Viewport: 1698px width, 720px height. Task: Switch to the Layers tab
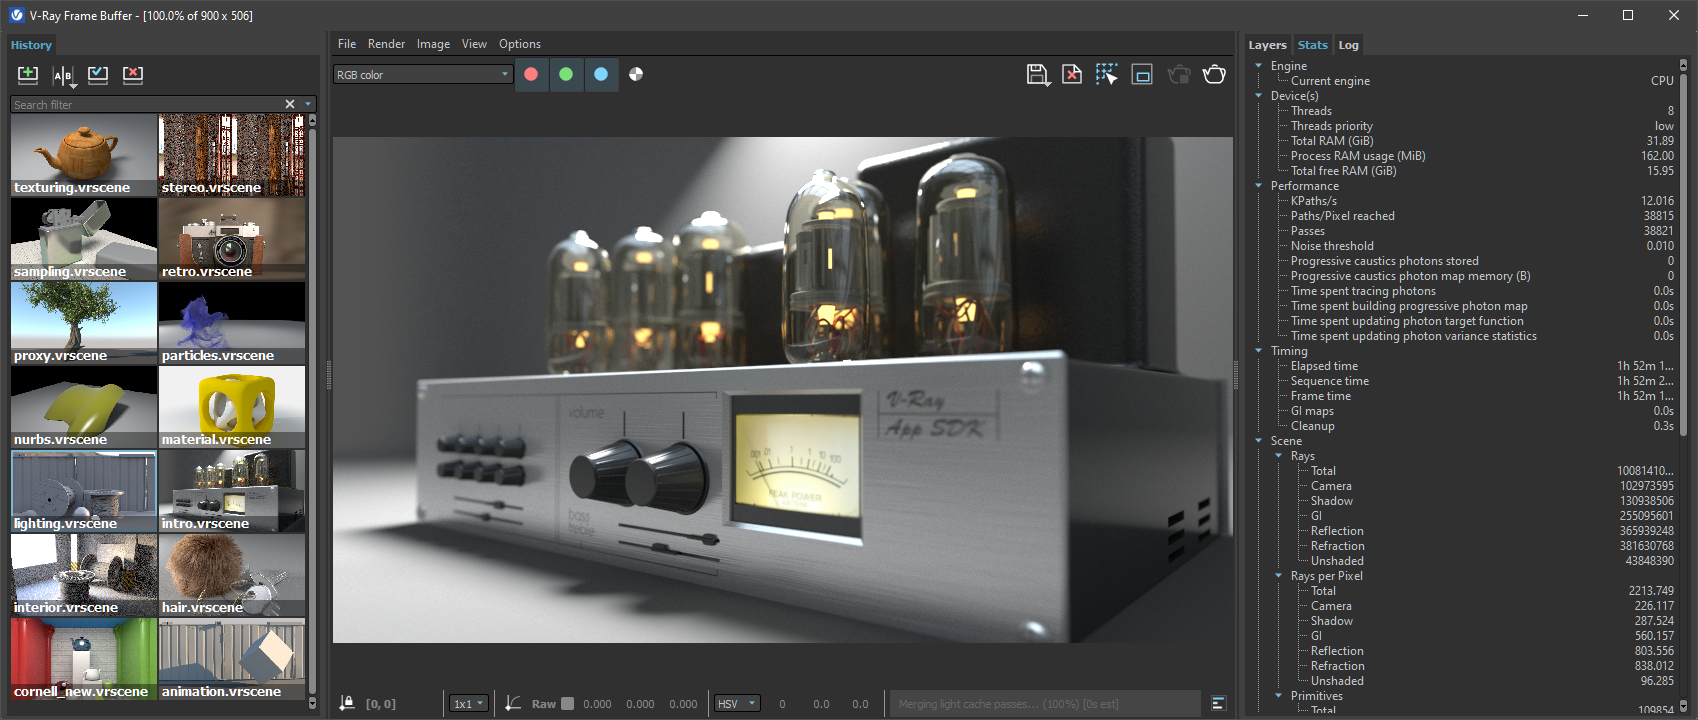(1267, 45)
